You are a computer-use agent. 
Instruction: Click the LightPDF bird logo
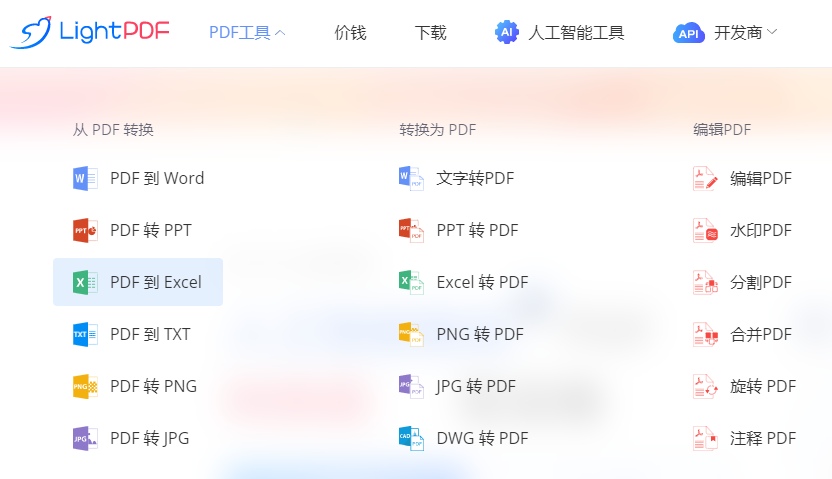31,32
